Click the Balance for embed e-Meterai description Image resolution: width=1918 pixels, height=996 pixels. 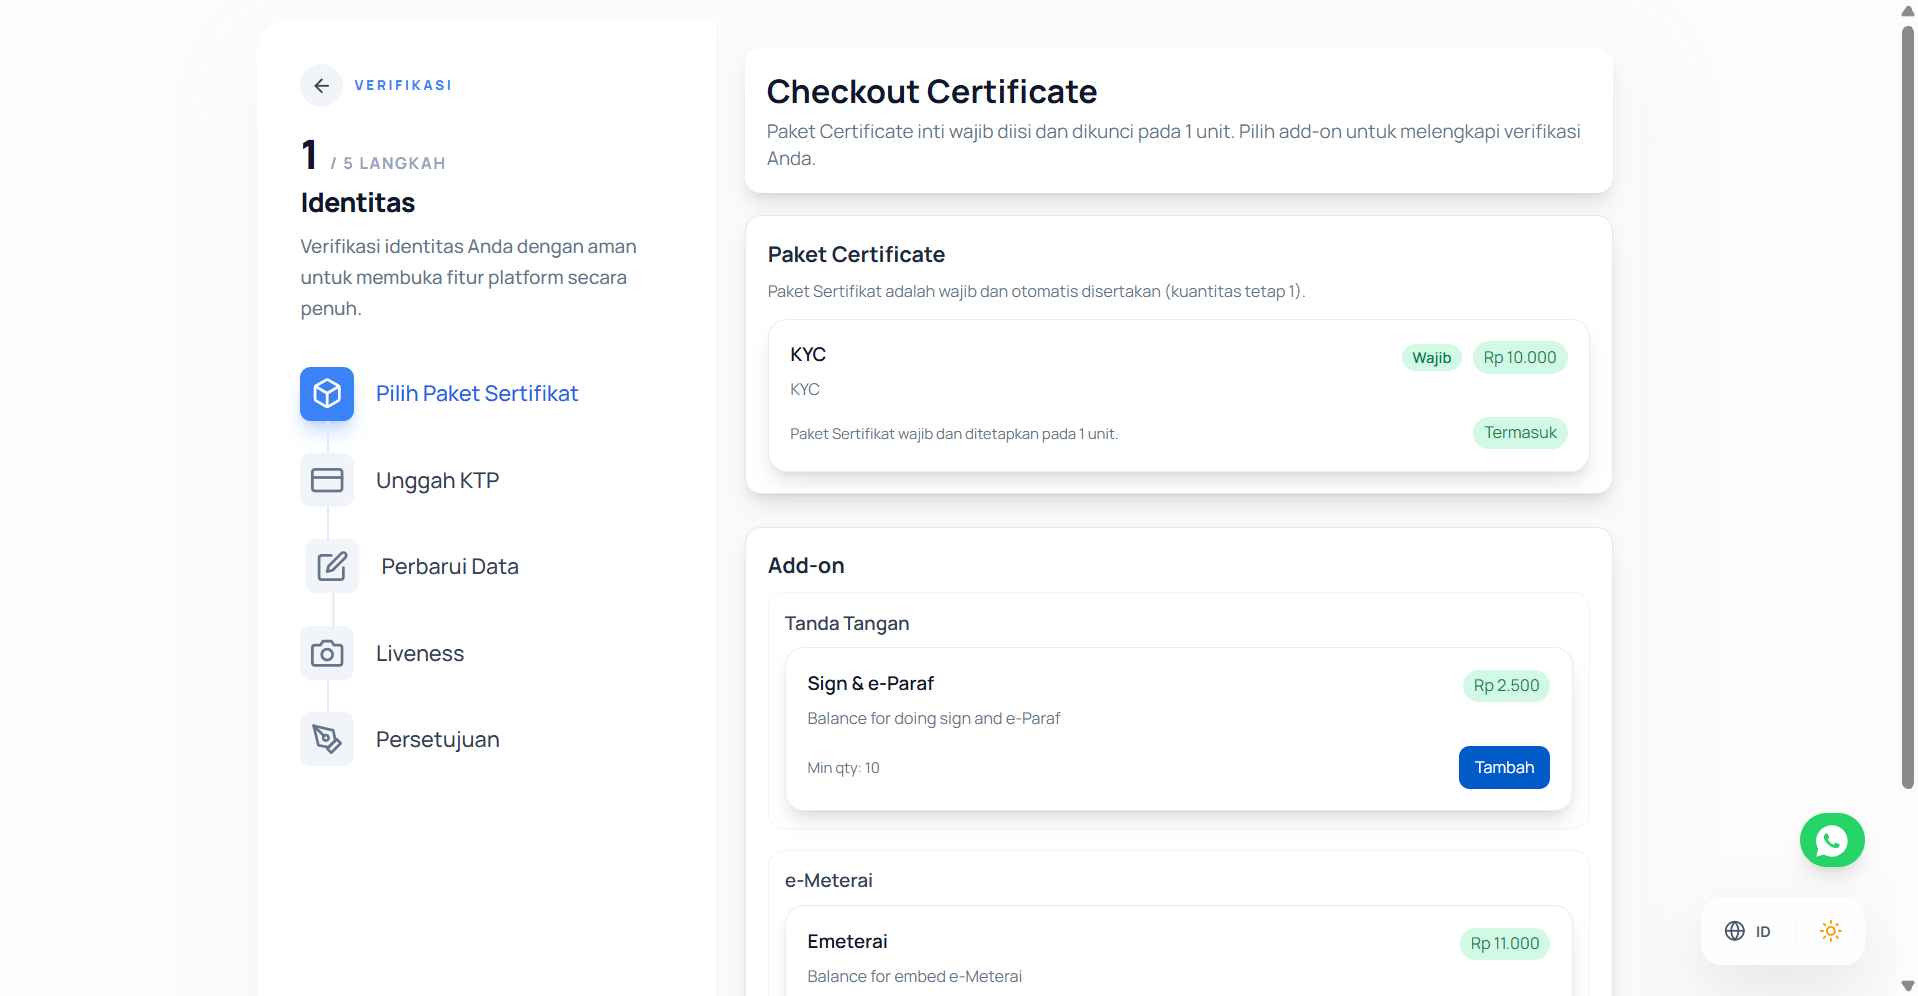point(915,977)
